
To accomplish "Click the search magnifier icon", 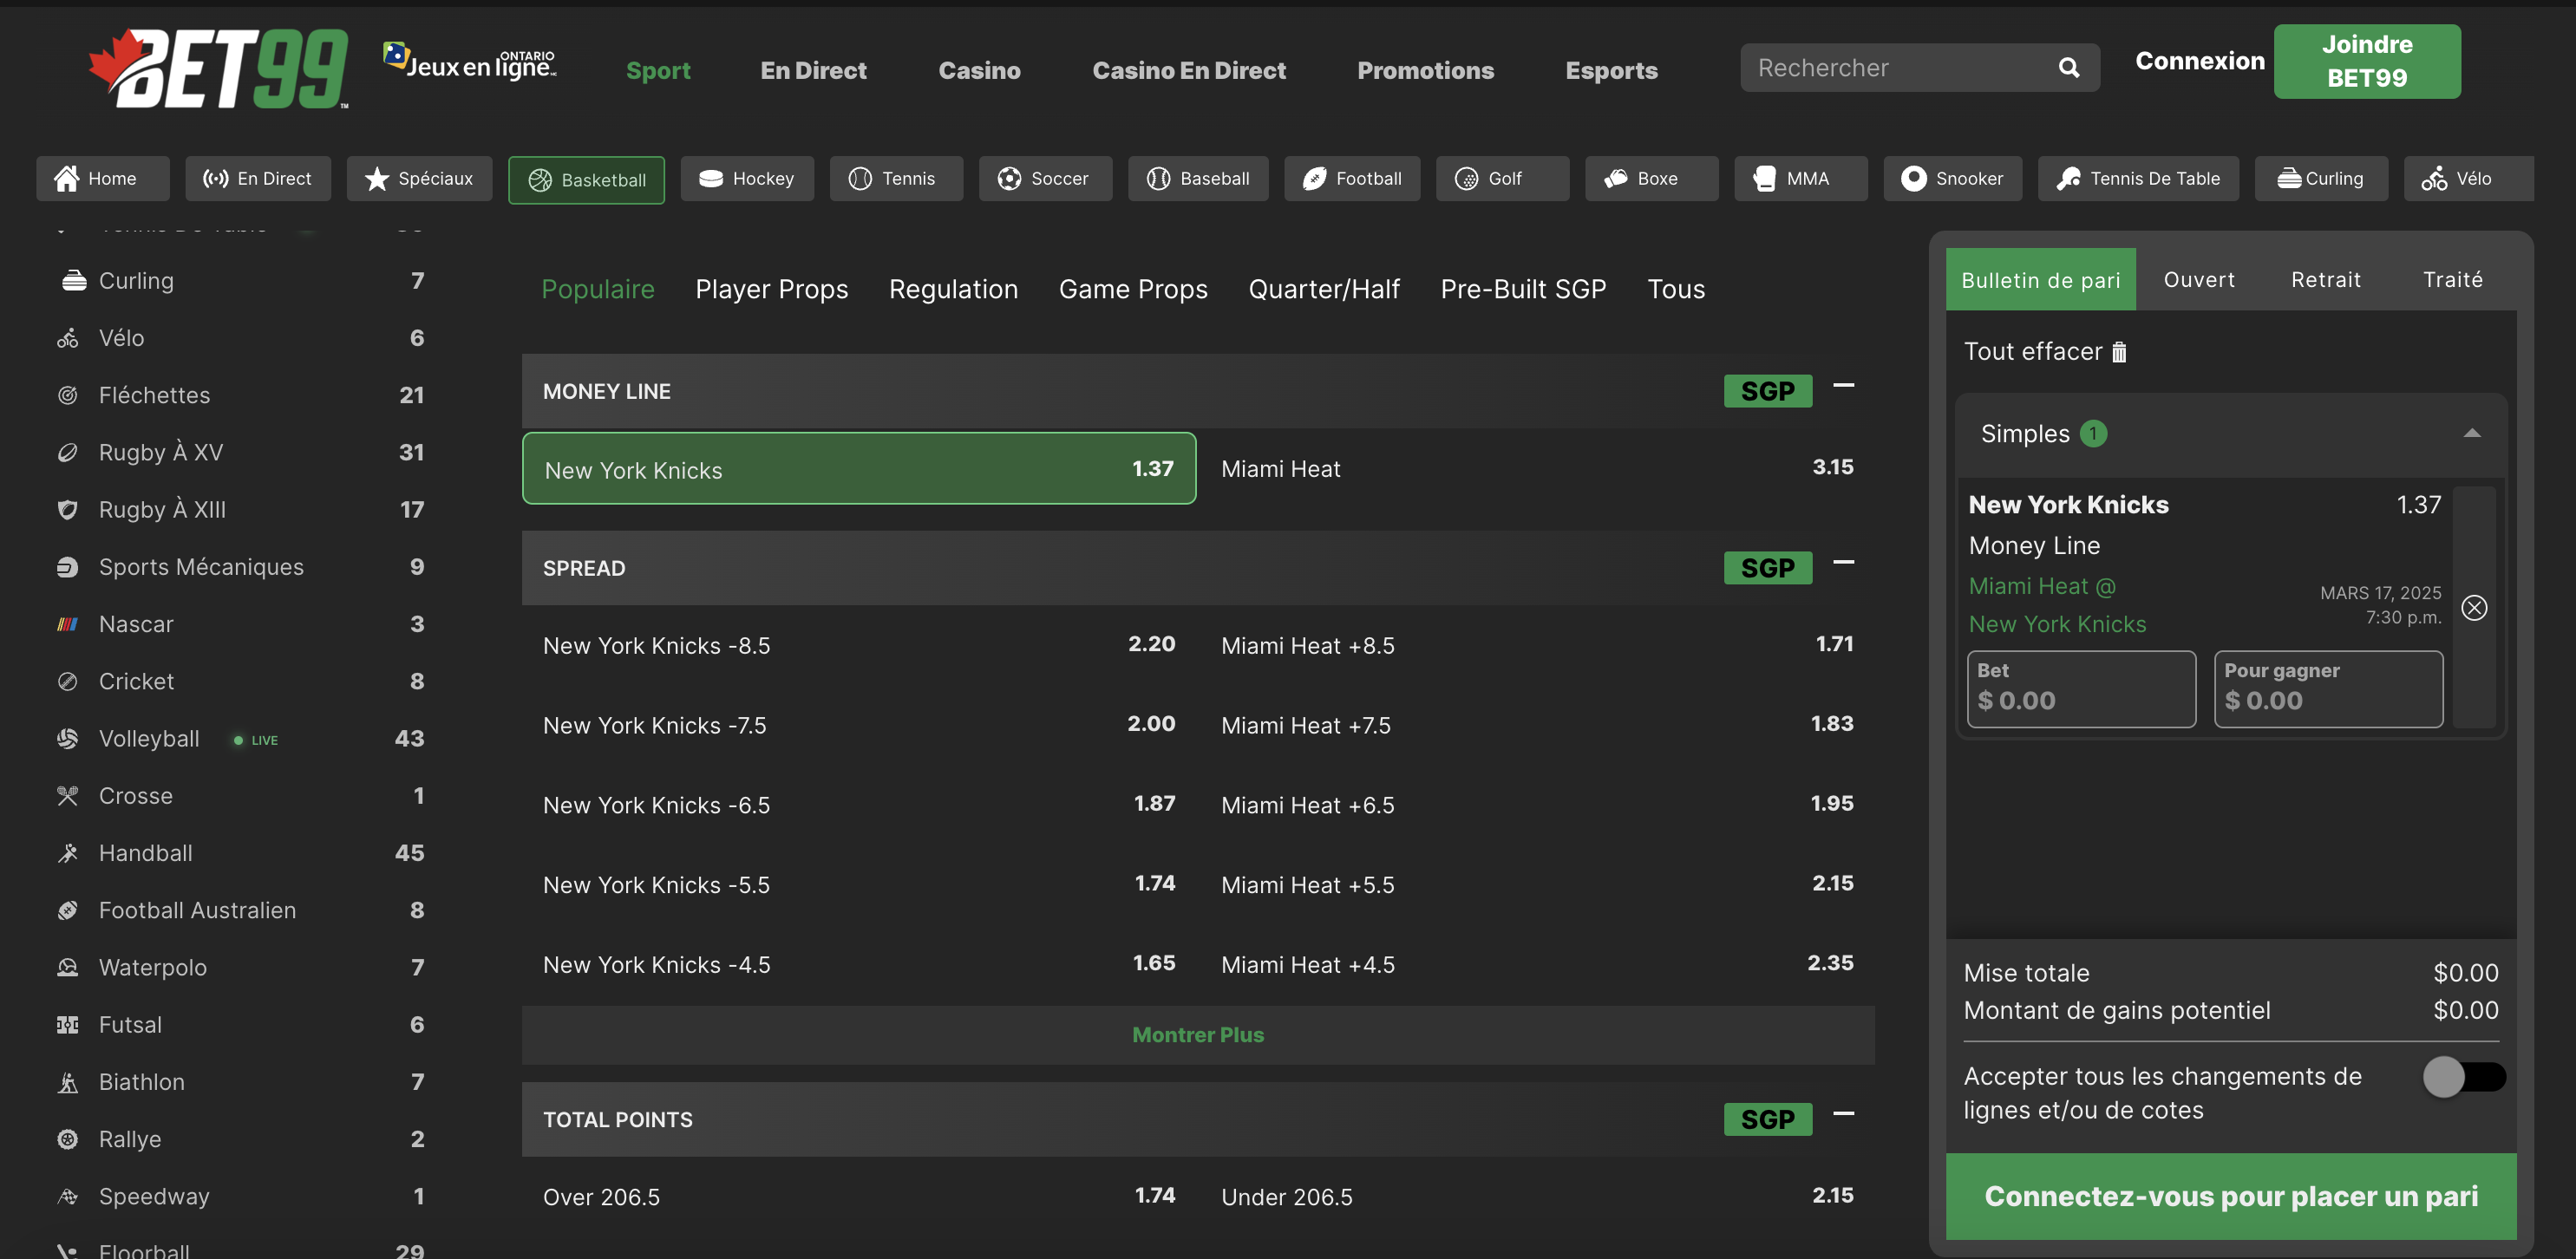I will point(2068,68).
